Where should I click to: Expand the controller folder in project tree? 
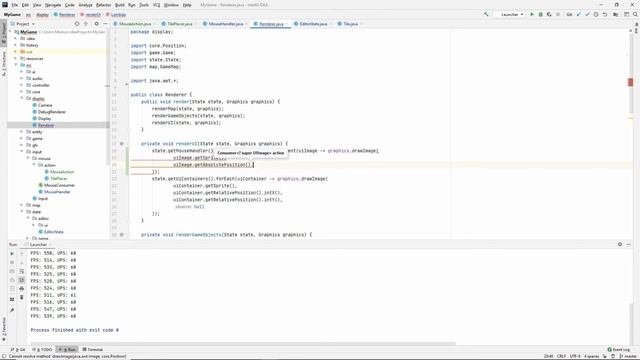click(22, 85)
